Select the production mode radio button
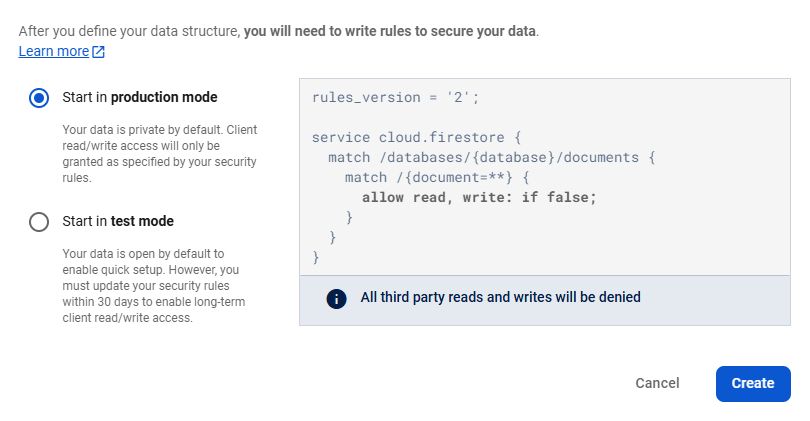The image size is (810, 421). coord(39,97)
